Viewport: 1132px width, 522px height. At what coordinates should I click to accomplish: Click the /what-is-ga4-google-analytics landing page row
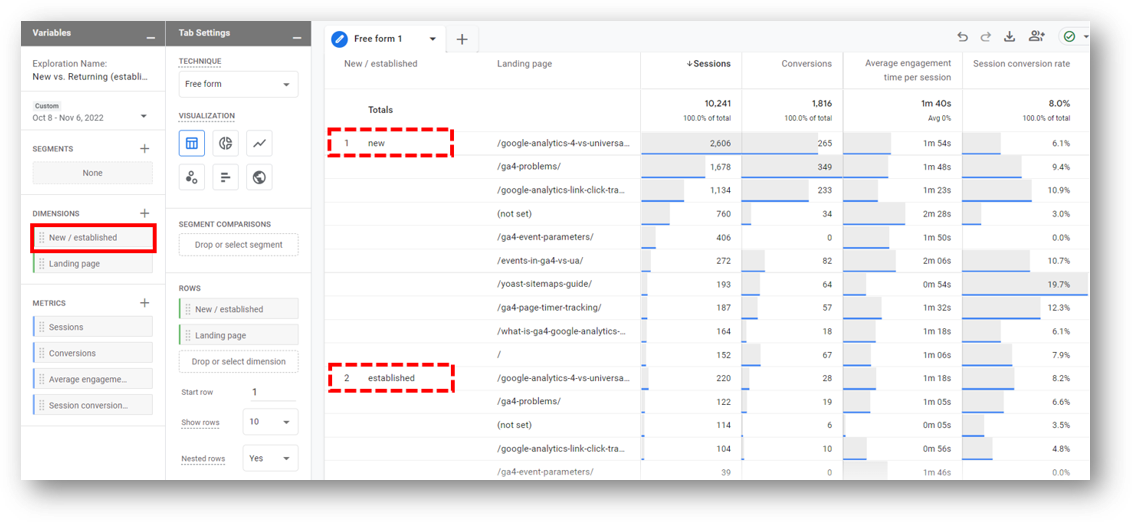pyautogui.click(x=561, y=331)
